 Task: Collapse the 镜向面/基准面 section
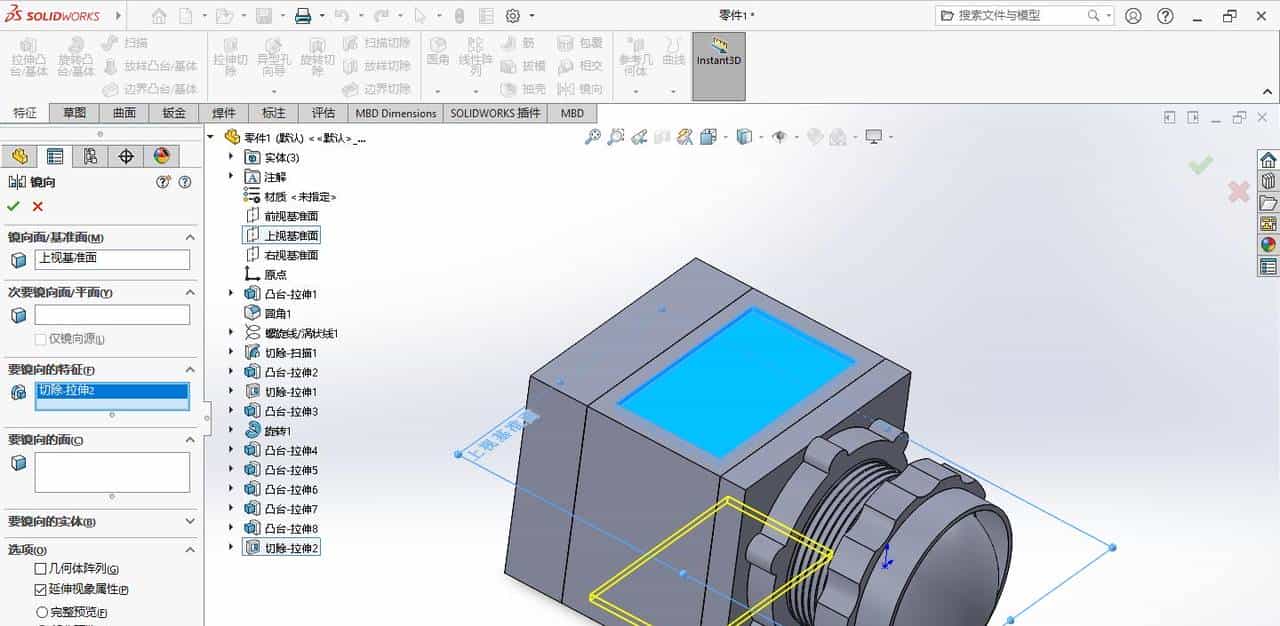click(189, 237)
